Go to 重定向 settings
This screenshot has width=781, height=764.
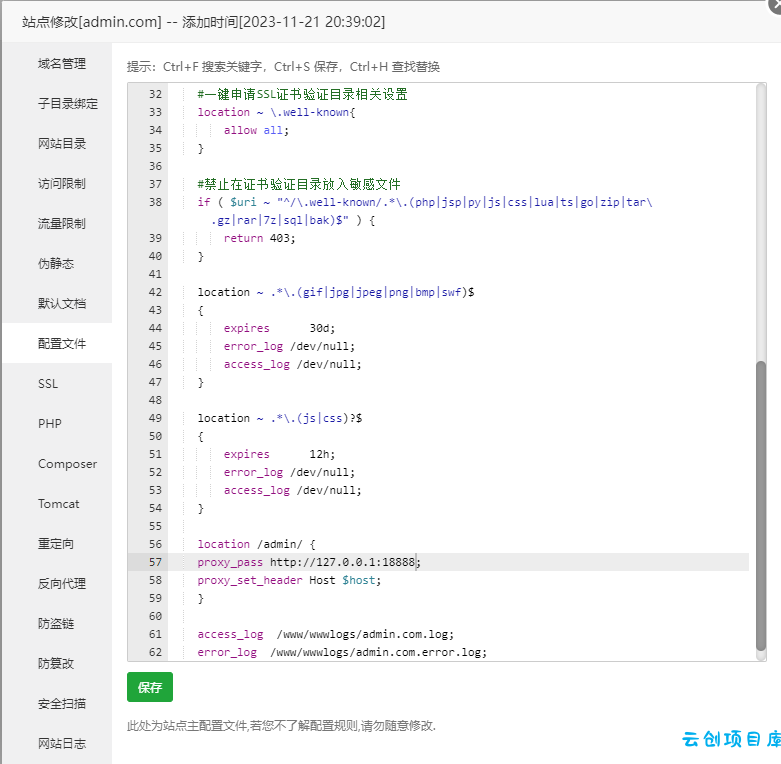pyautogui.click(x=56, y=543)
